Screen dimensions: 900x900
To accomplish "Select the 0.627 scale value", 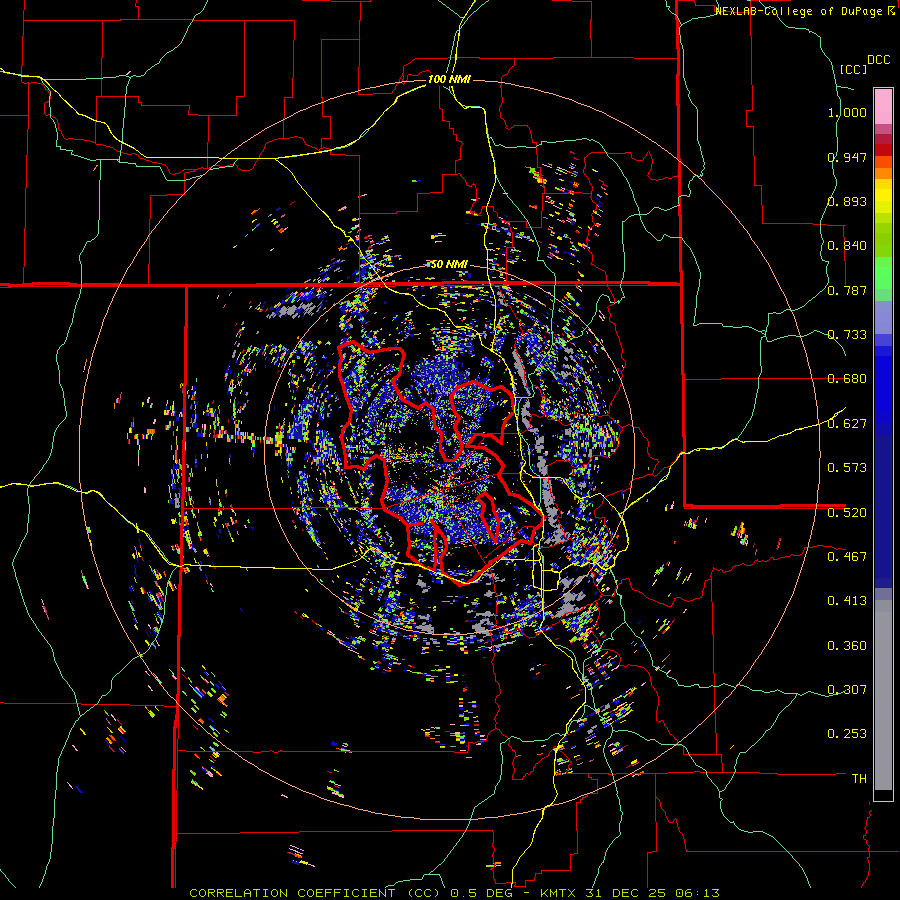I will (x=847, y=424).
